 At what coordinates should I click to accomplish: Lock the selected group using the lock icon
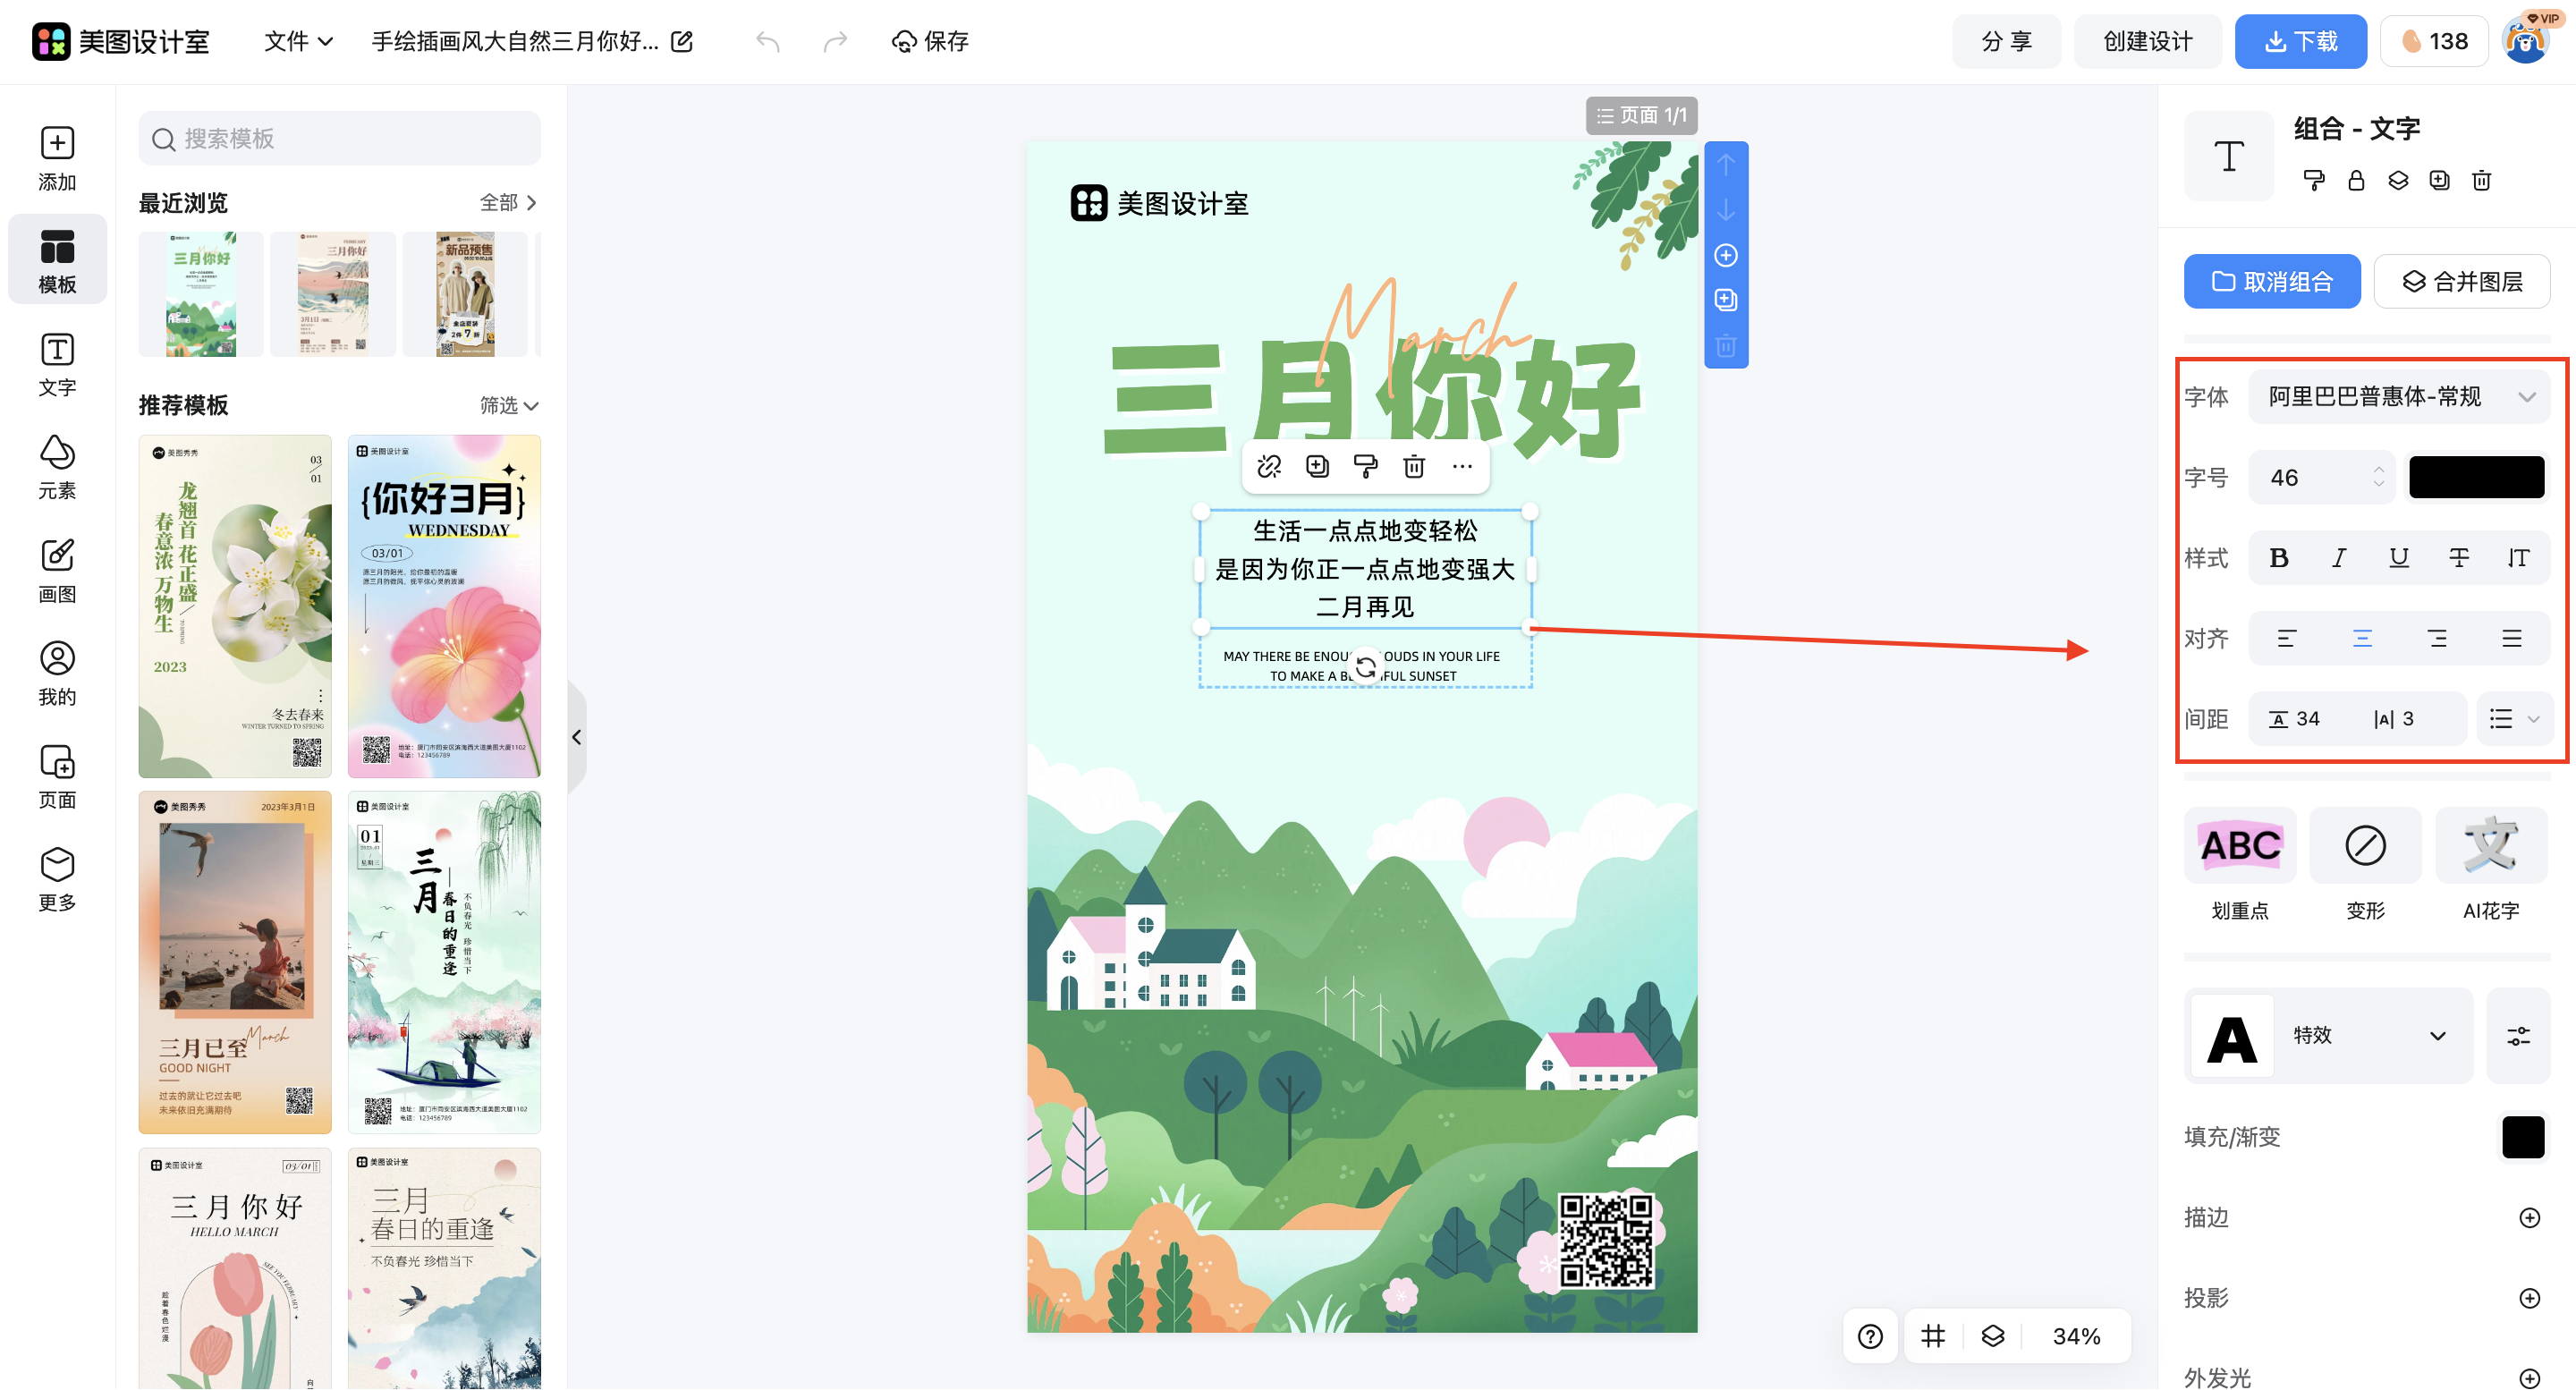tap(2356, 181)
